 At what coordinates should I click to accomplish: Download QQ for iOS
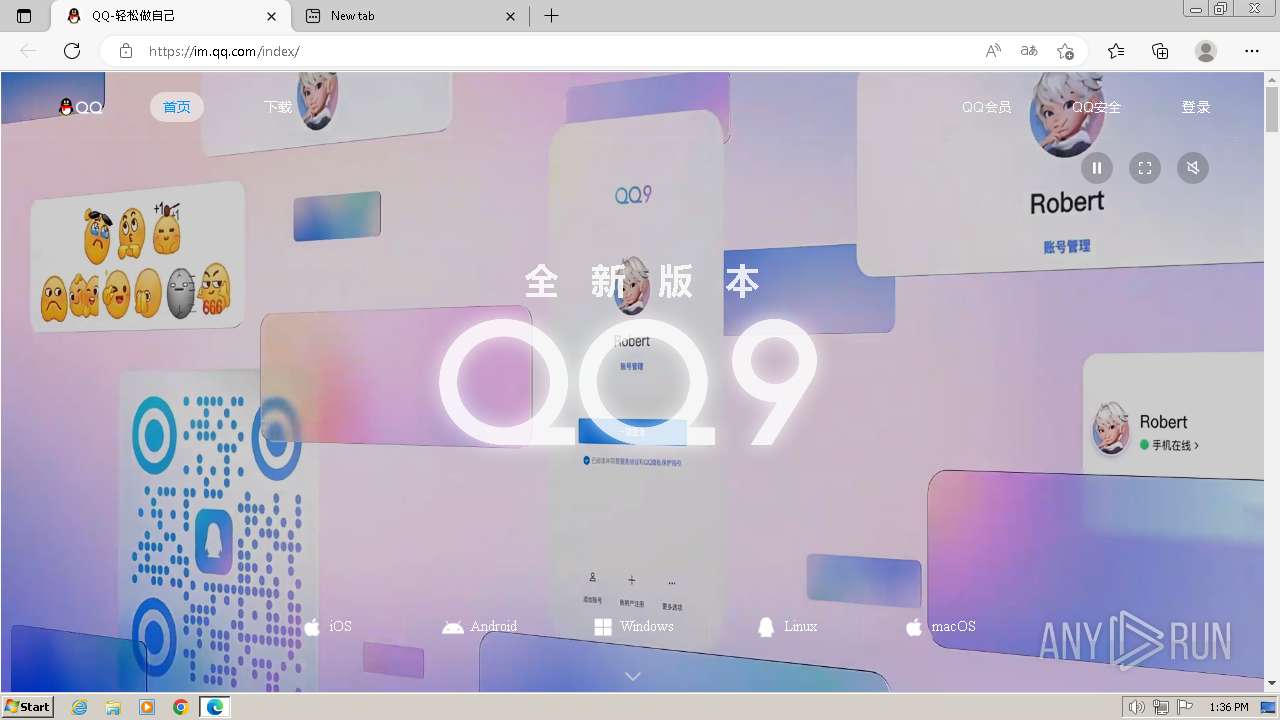point(328,626)
